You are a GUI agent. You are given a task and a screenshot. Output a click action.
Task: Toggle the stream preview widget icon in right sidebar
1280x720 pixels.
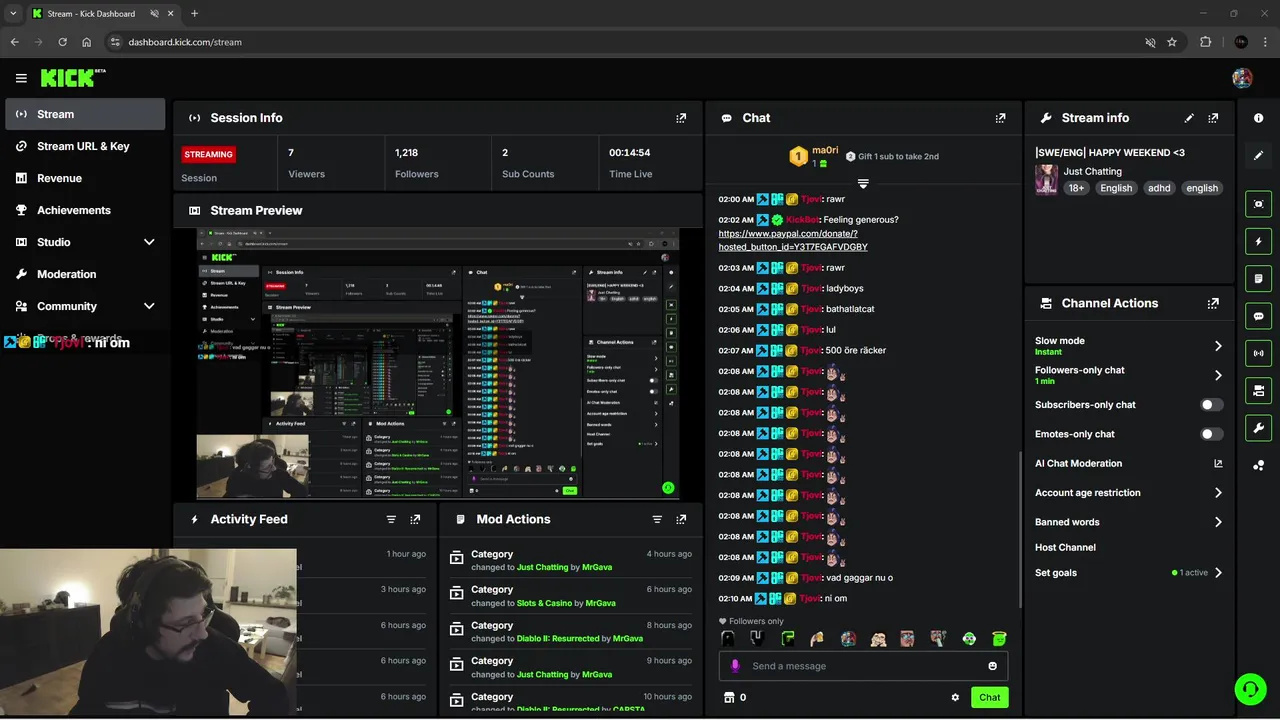1258,204
